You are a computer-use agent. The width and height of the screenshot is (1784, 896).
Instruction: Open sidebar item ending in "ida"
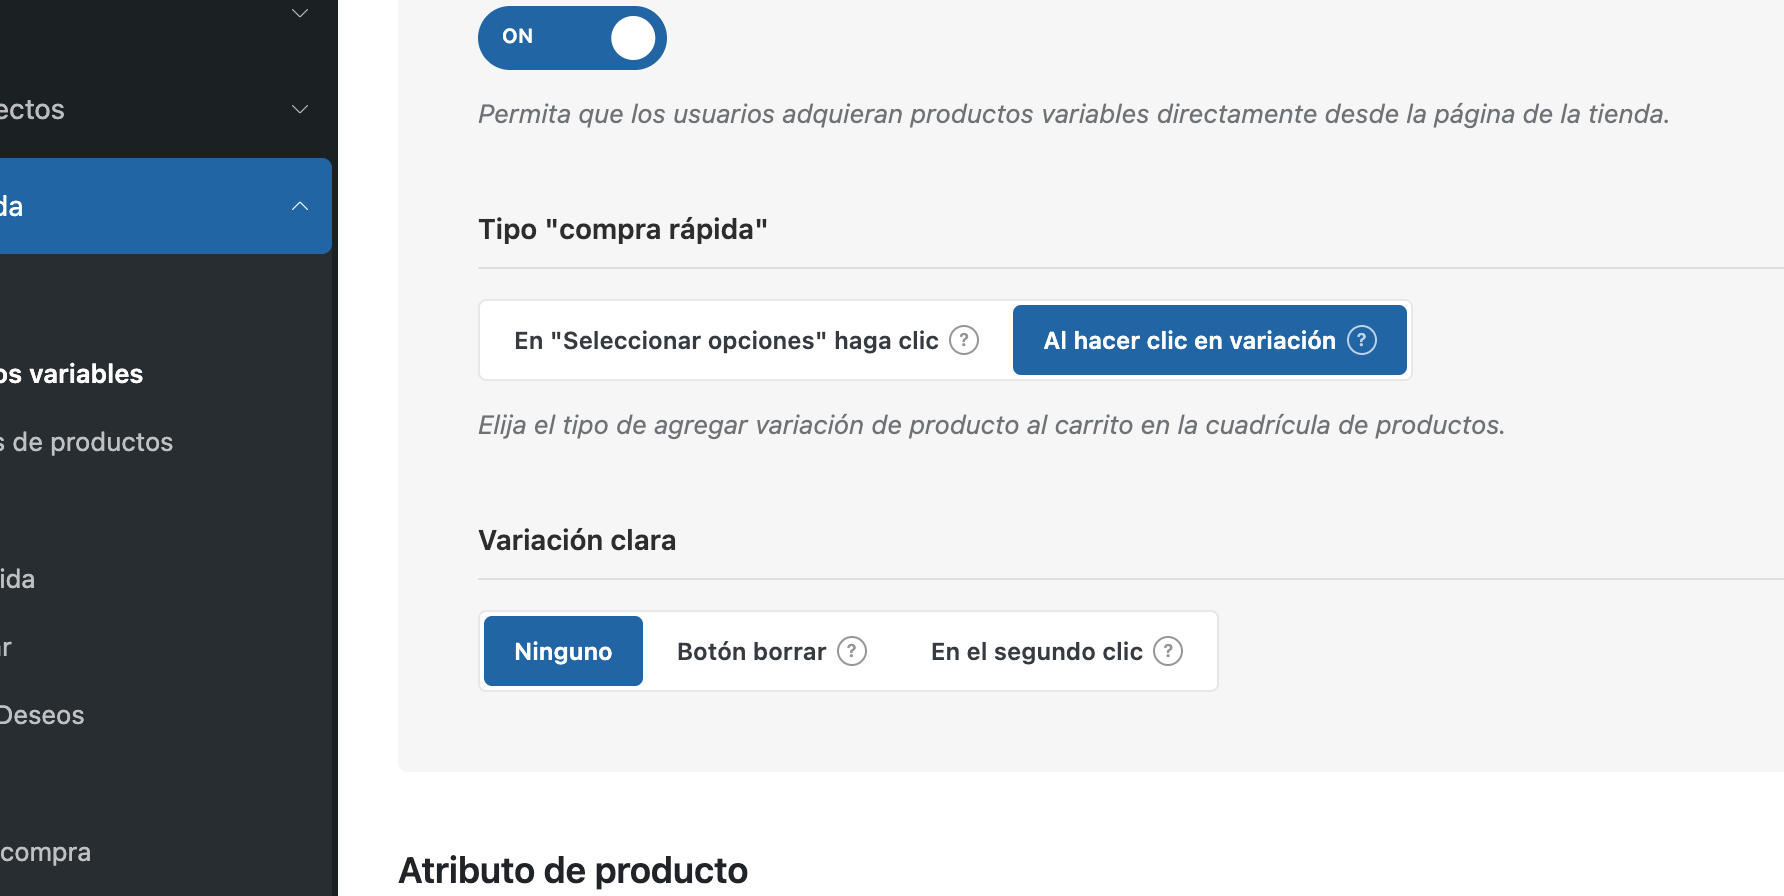(18, 579)
